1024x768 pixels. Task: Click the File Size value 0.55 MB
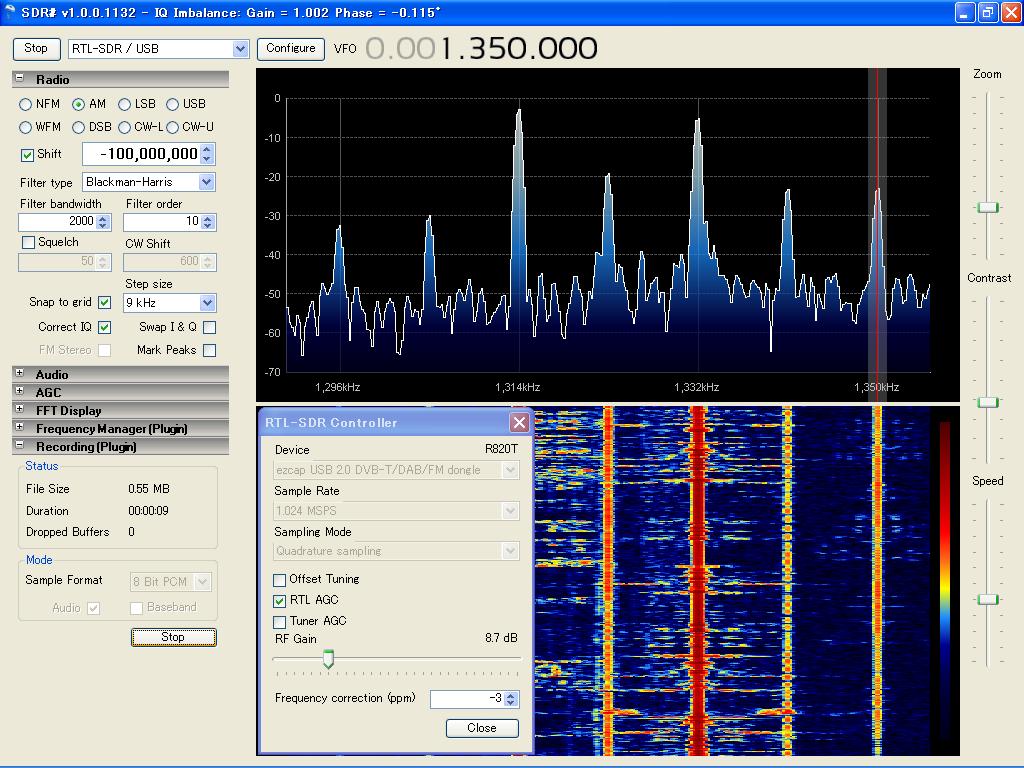point(149,489)
